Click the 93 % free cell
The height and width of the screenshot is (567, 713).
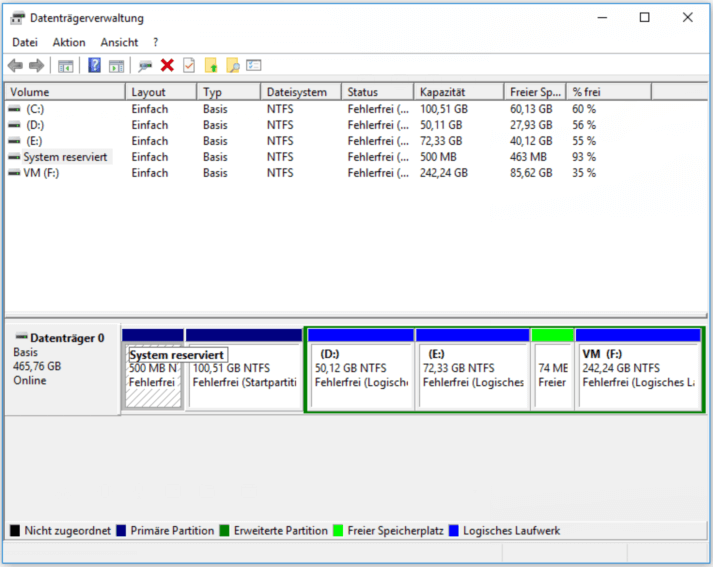coord(584,157)
